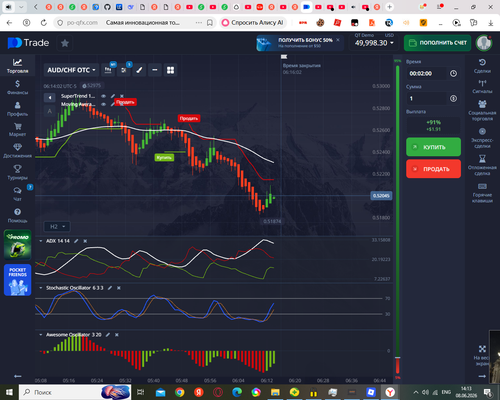The height and width of the screenshot is (400, 500).
Task: Open Google Chrome from the taskbar
Action: coord(180,392)
